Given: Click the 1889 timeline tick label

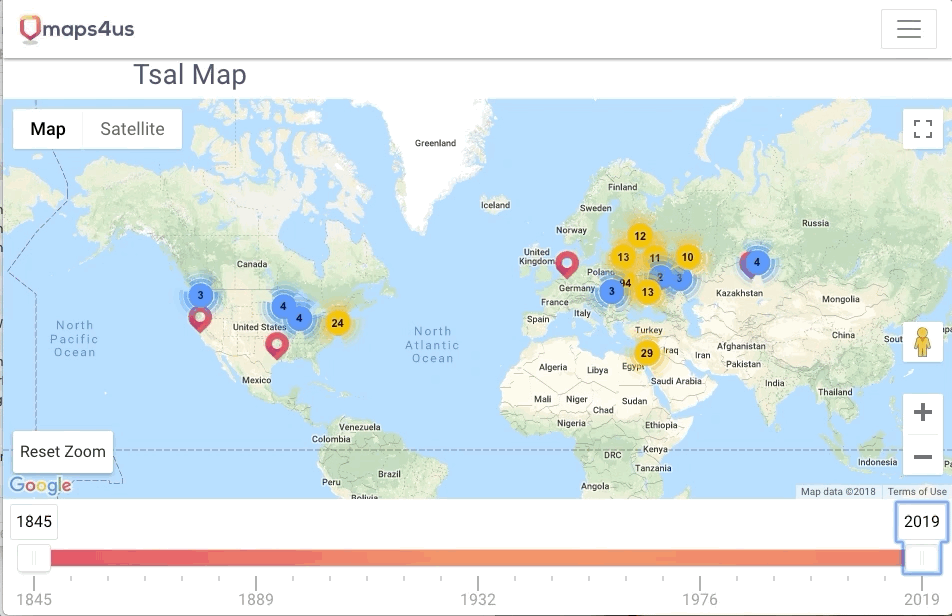Looking at the screenshot, I should [256, 600].
